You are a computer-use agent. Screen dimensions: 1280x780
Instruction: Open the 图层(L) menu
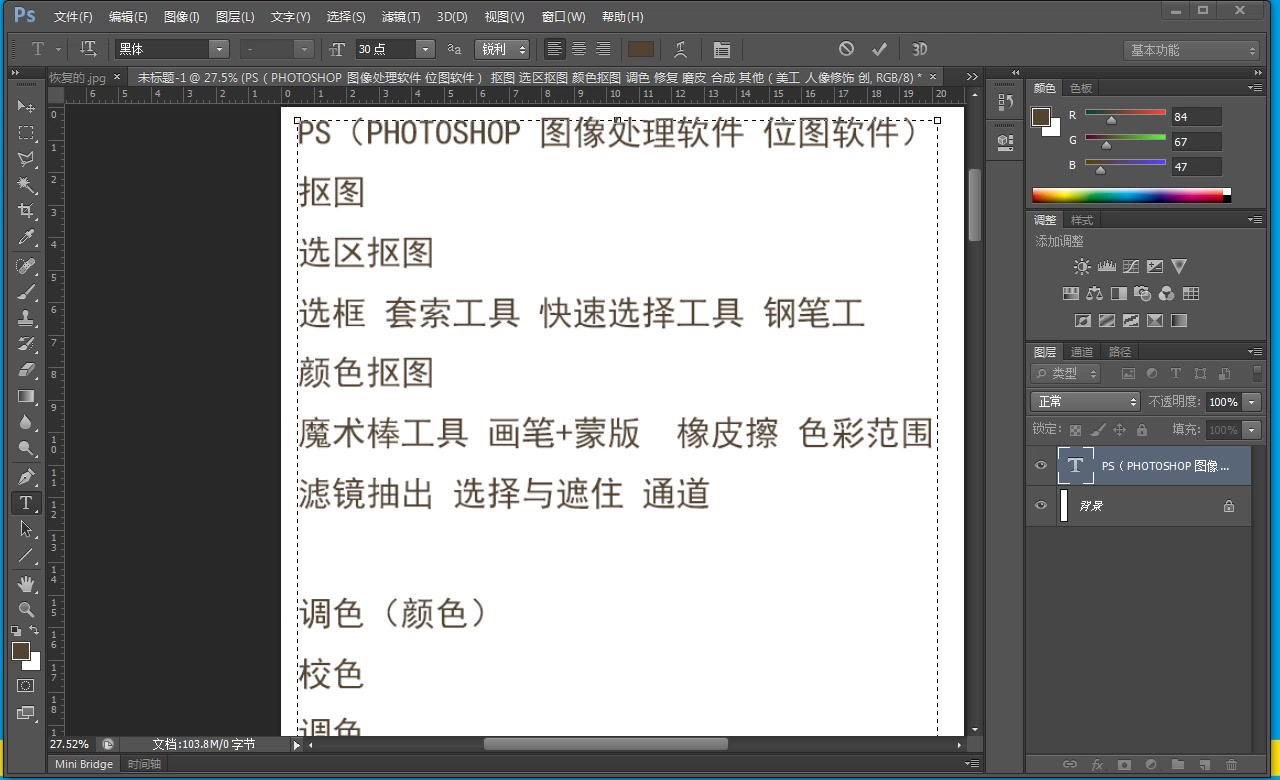(x=235, y=17)
